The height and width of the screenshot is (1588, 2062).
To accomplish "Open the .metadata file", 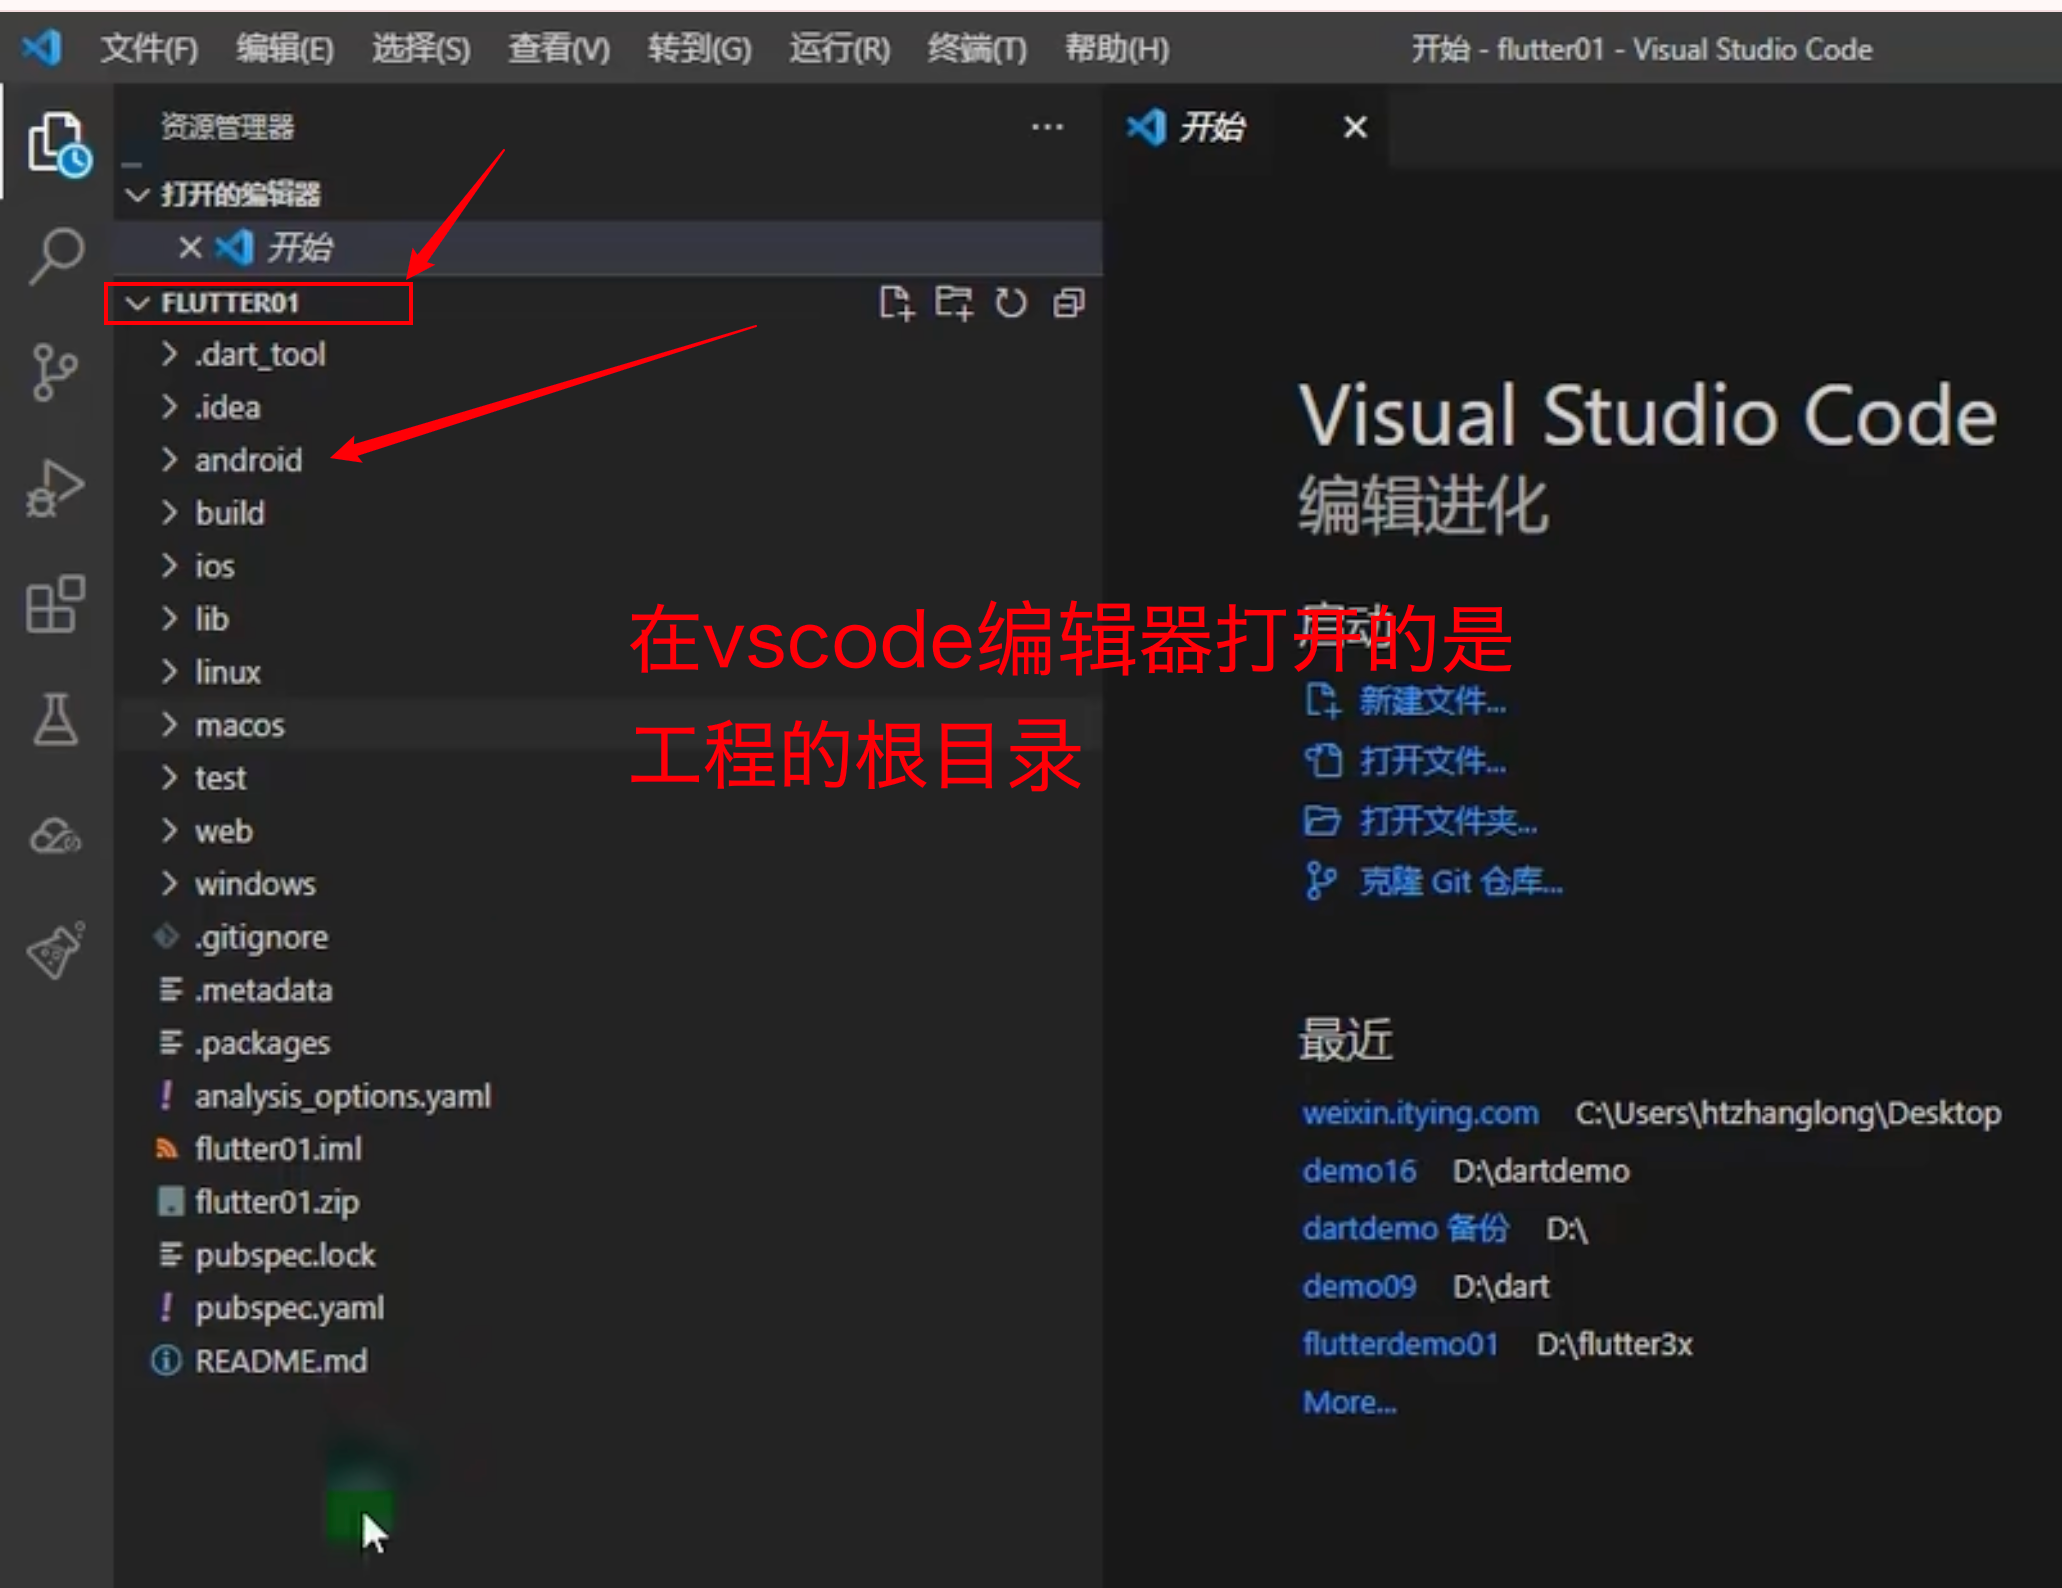I will tap(264, 989).
